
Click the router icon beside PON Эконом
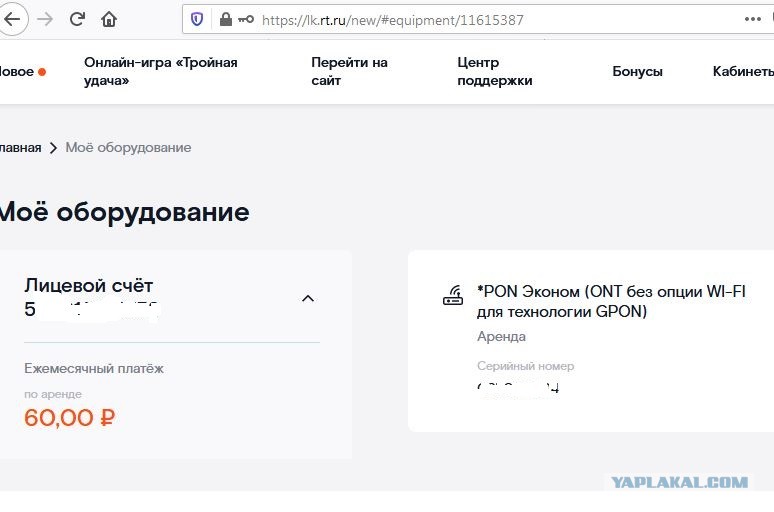click(453, 295)
